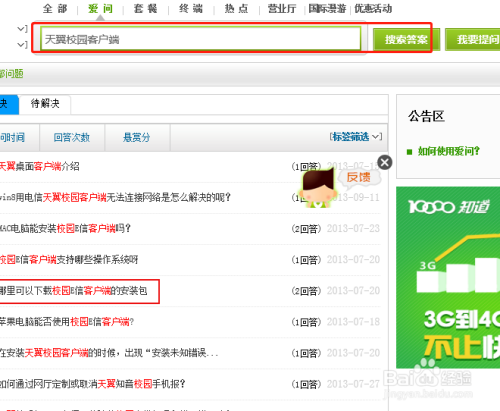500x411 pixels.
Task: Open question 哪里可以下载校园E信客户端的安装包
Action: tap(73, 291)
